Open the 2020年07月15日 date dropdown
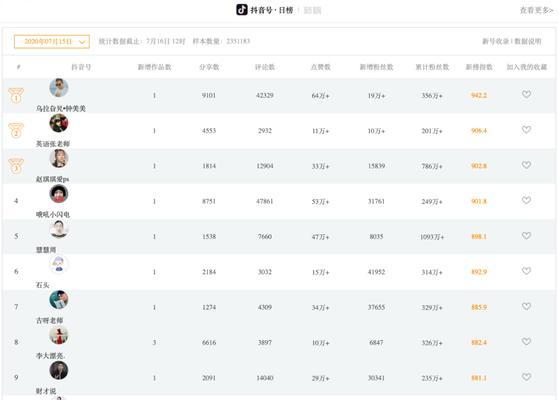Viewport: 559px width, 400px height. pyautogui.click(x=52, y=41)
